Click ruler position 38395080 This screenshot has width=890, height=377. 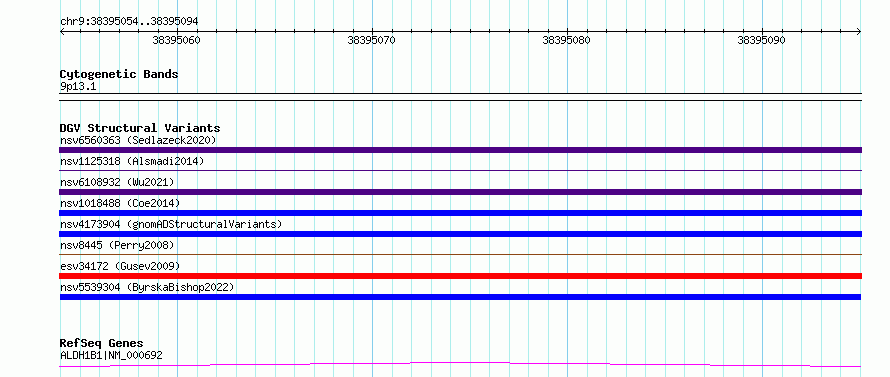567,40
